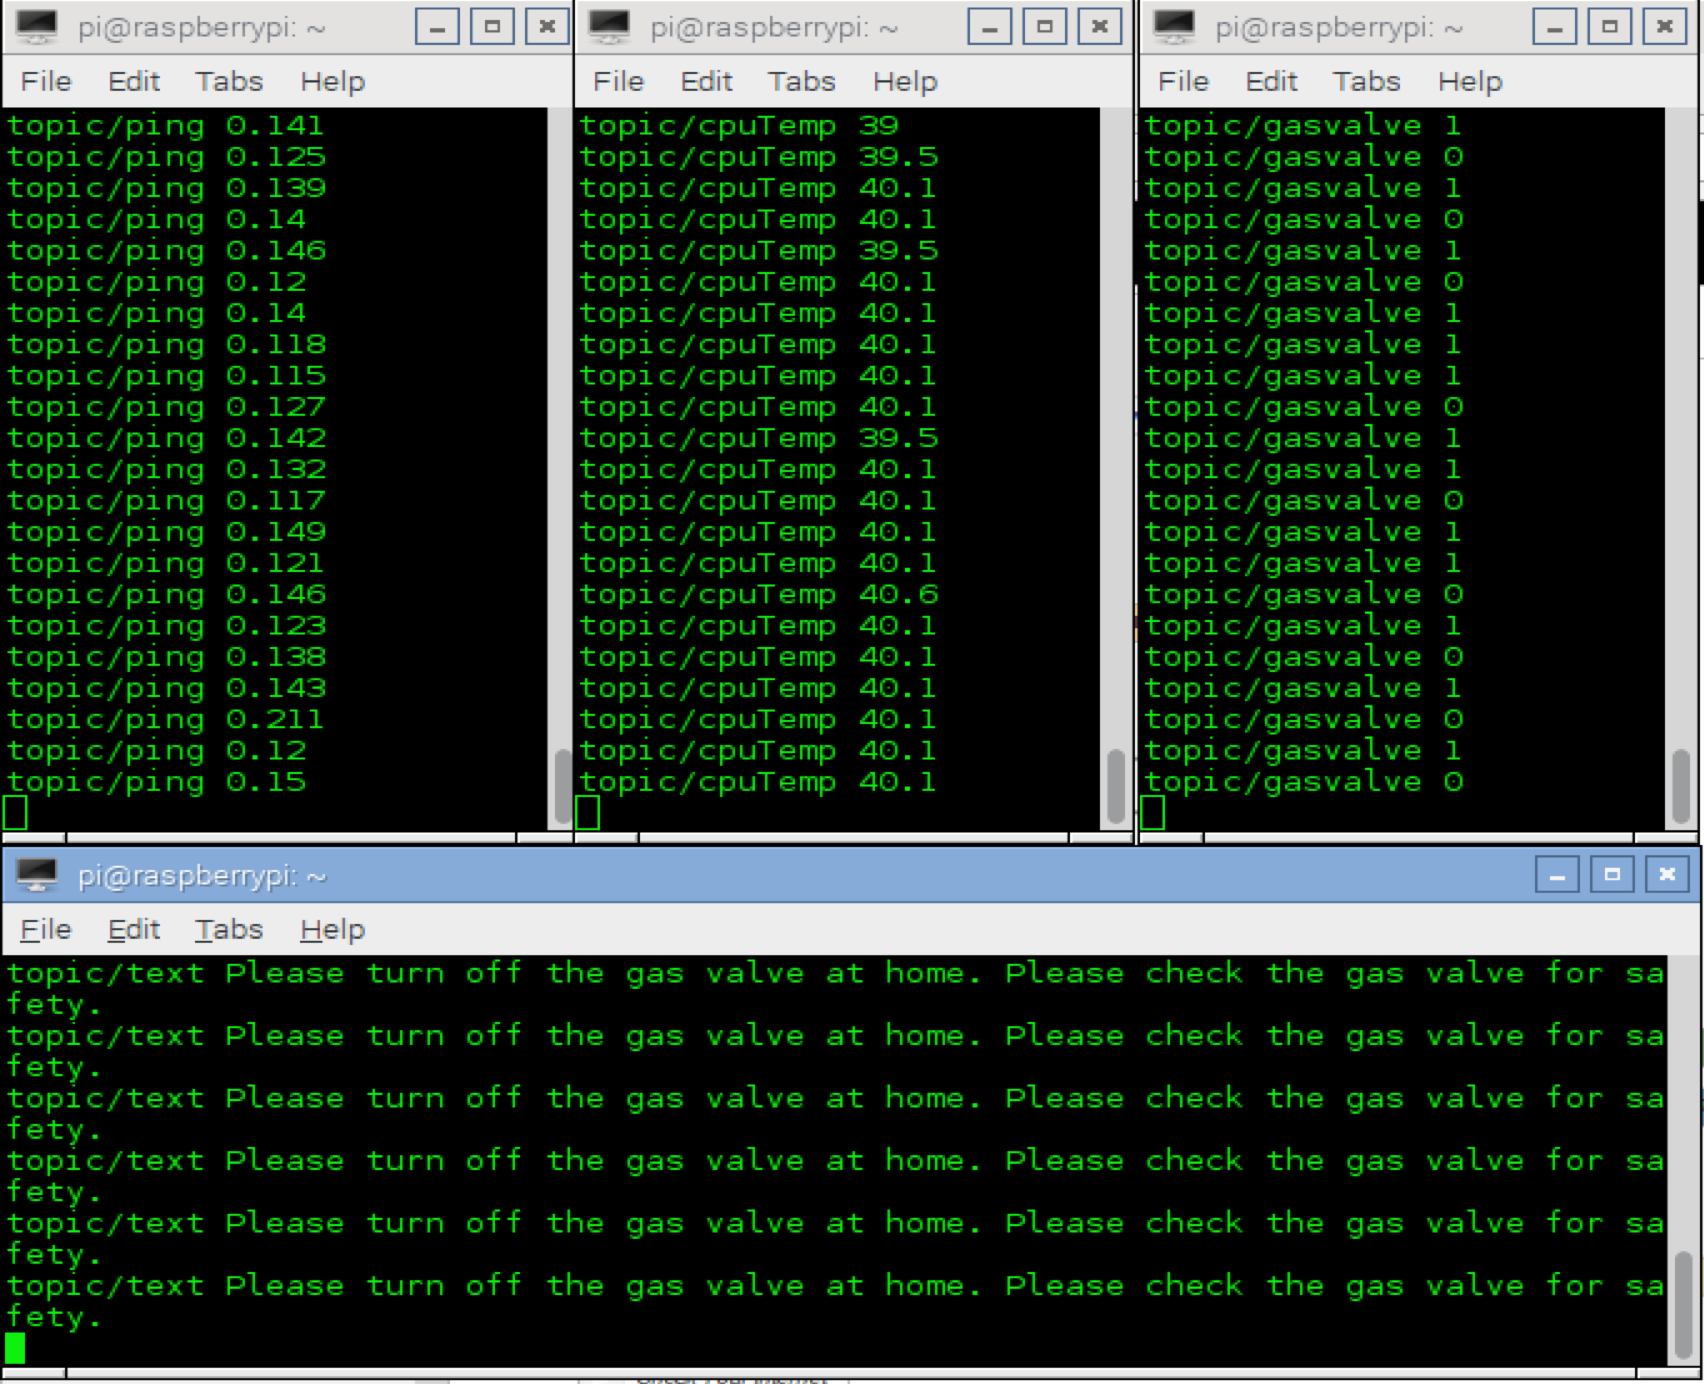1704x1384 pixels.
Task: Open Help menu in ping terminal window
Action: (x=332, y=82)
